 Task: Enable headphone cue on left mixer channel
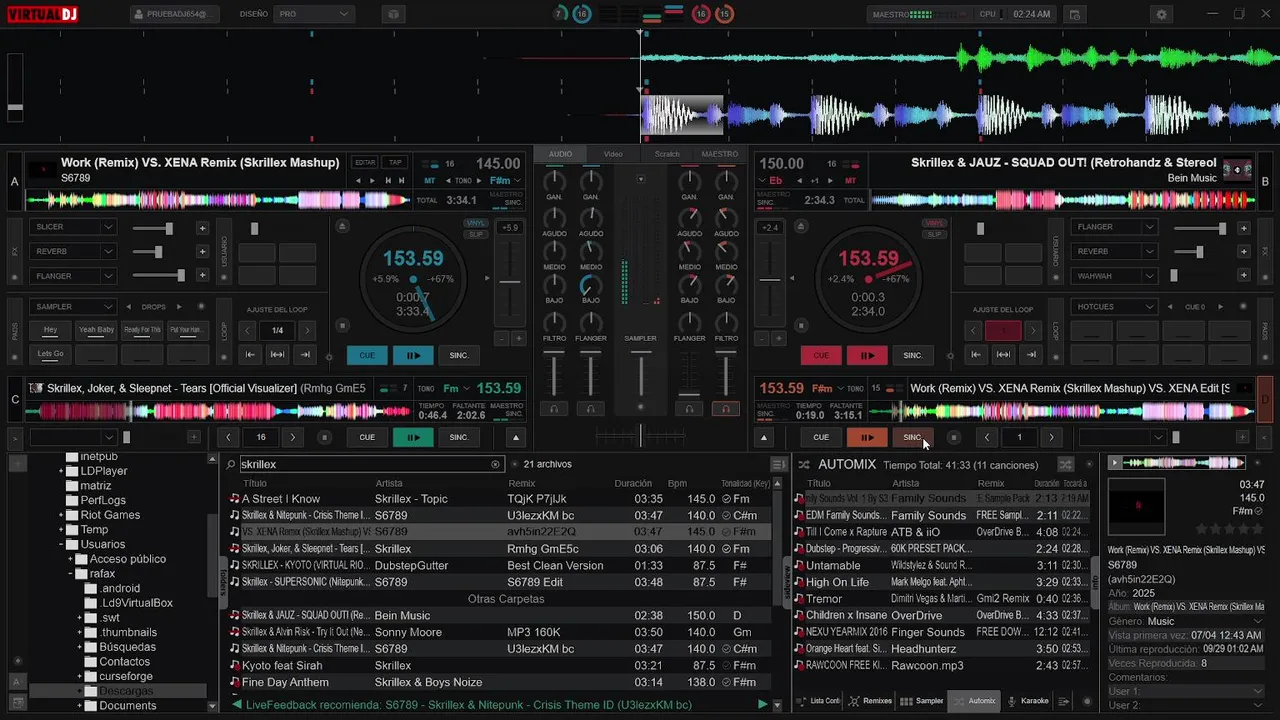(554, 408)
